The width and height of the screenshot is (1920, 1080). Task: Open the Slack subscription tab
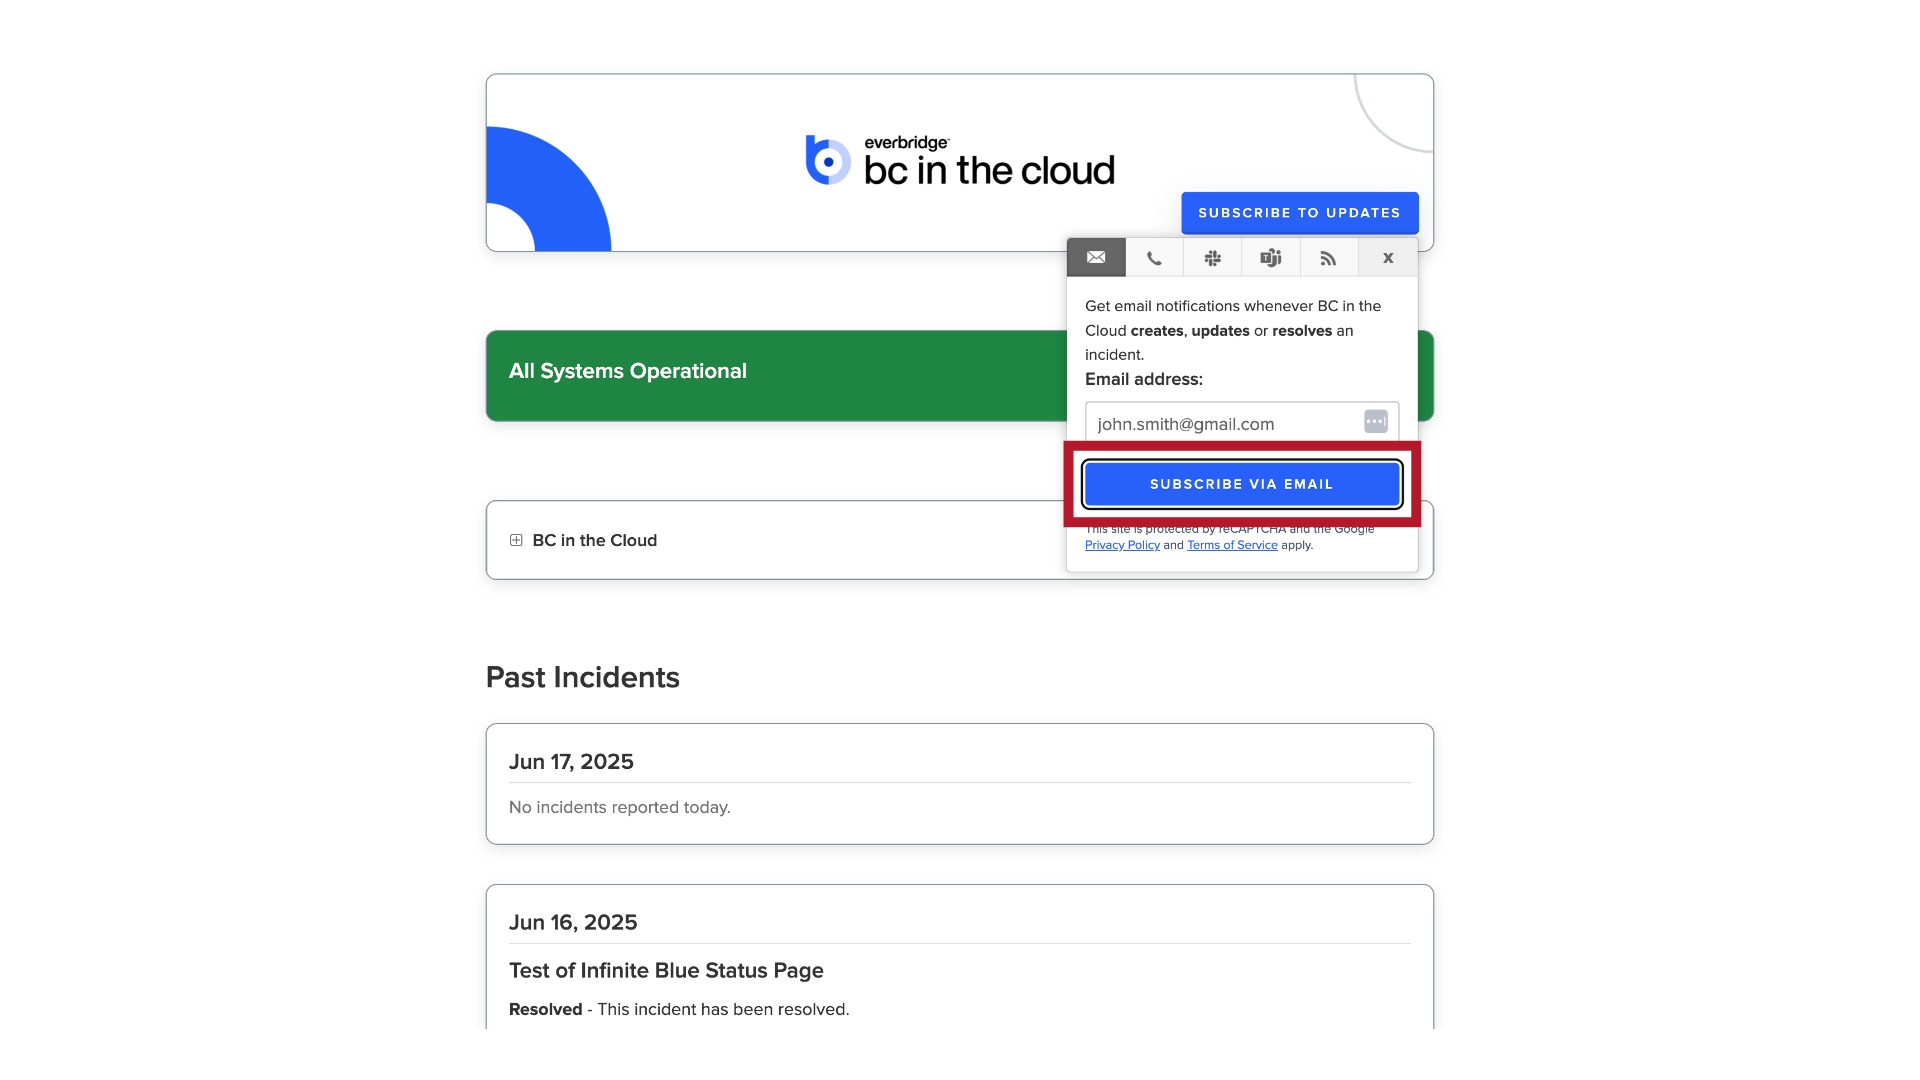tap(1212, 258)
